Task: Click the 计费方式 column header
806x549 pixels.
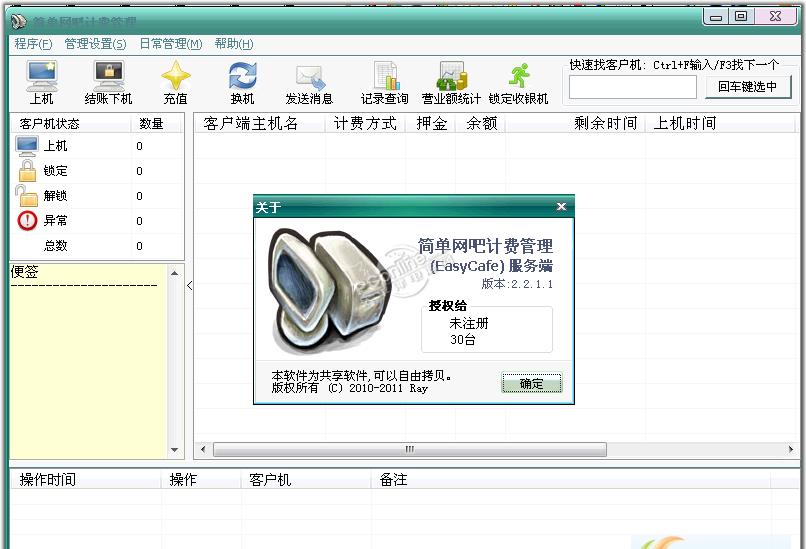Action: (365, 123)
